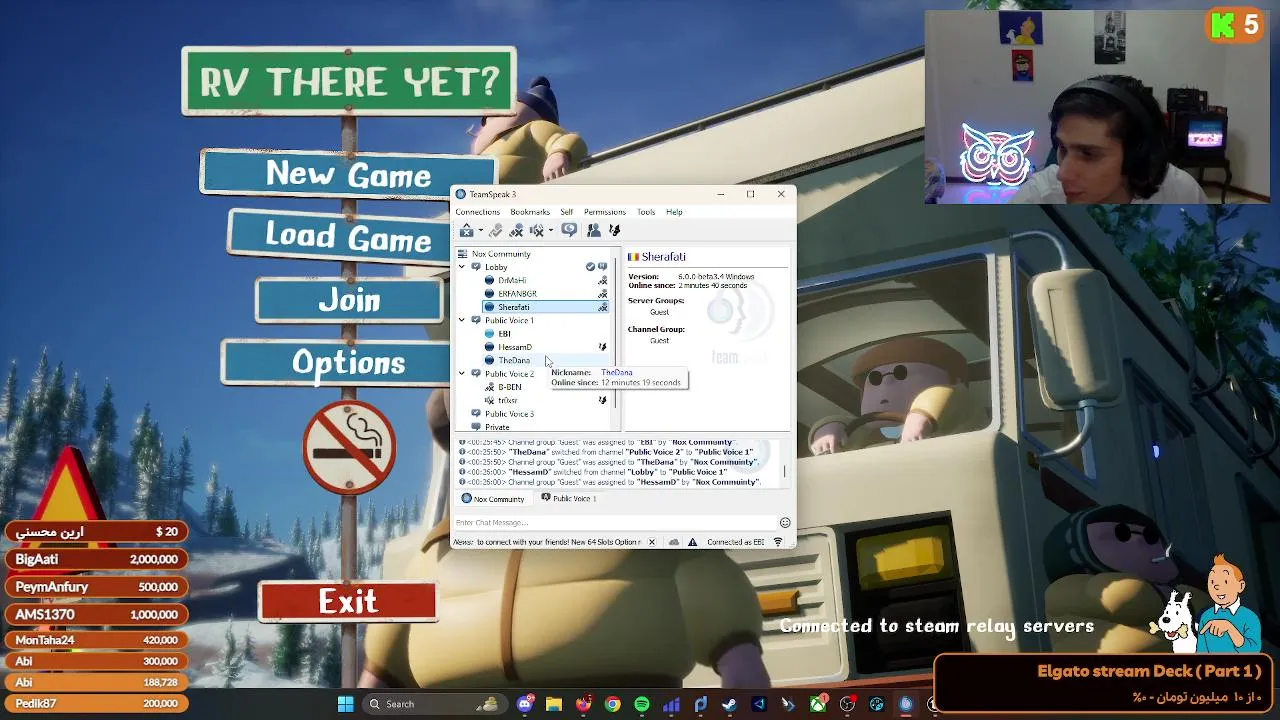1280x720 pixels.
Task: Click the whisper list toolbar icon
Action: [615, 231]
